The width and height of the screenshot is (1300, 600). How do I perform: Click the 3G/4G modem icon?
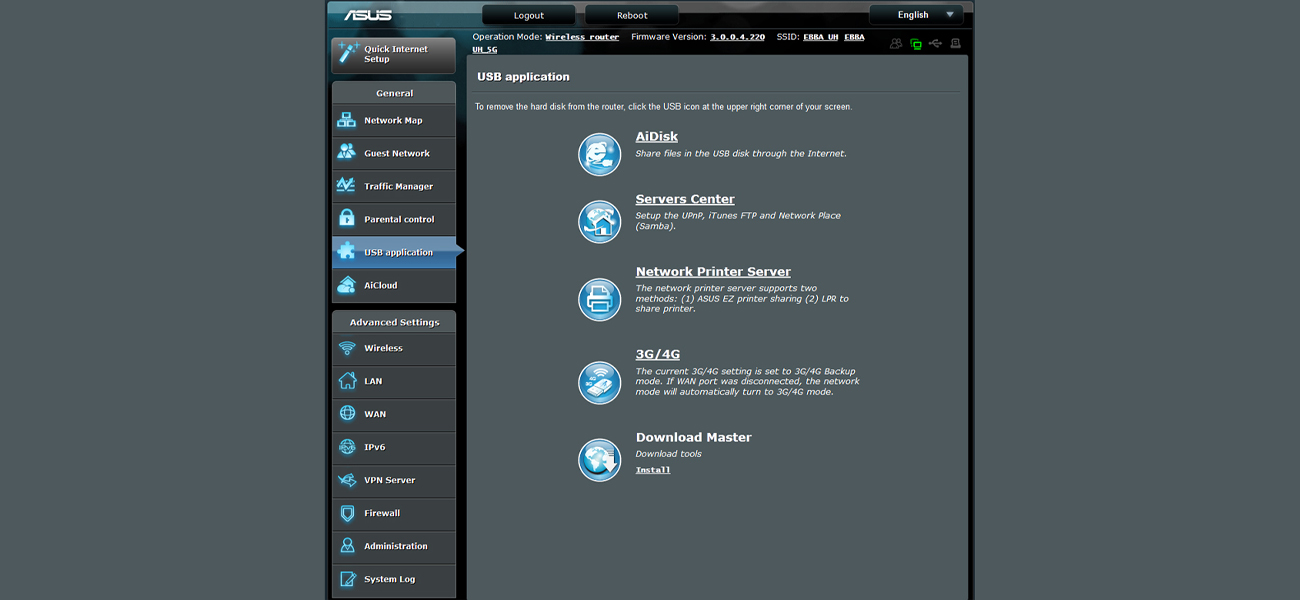[x=600, y=382]
